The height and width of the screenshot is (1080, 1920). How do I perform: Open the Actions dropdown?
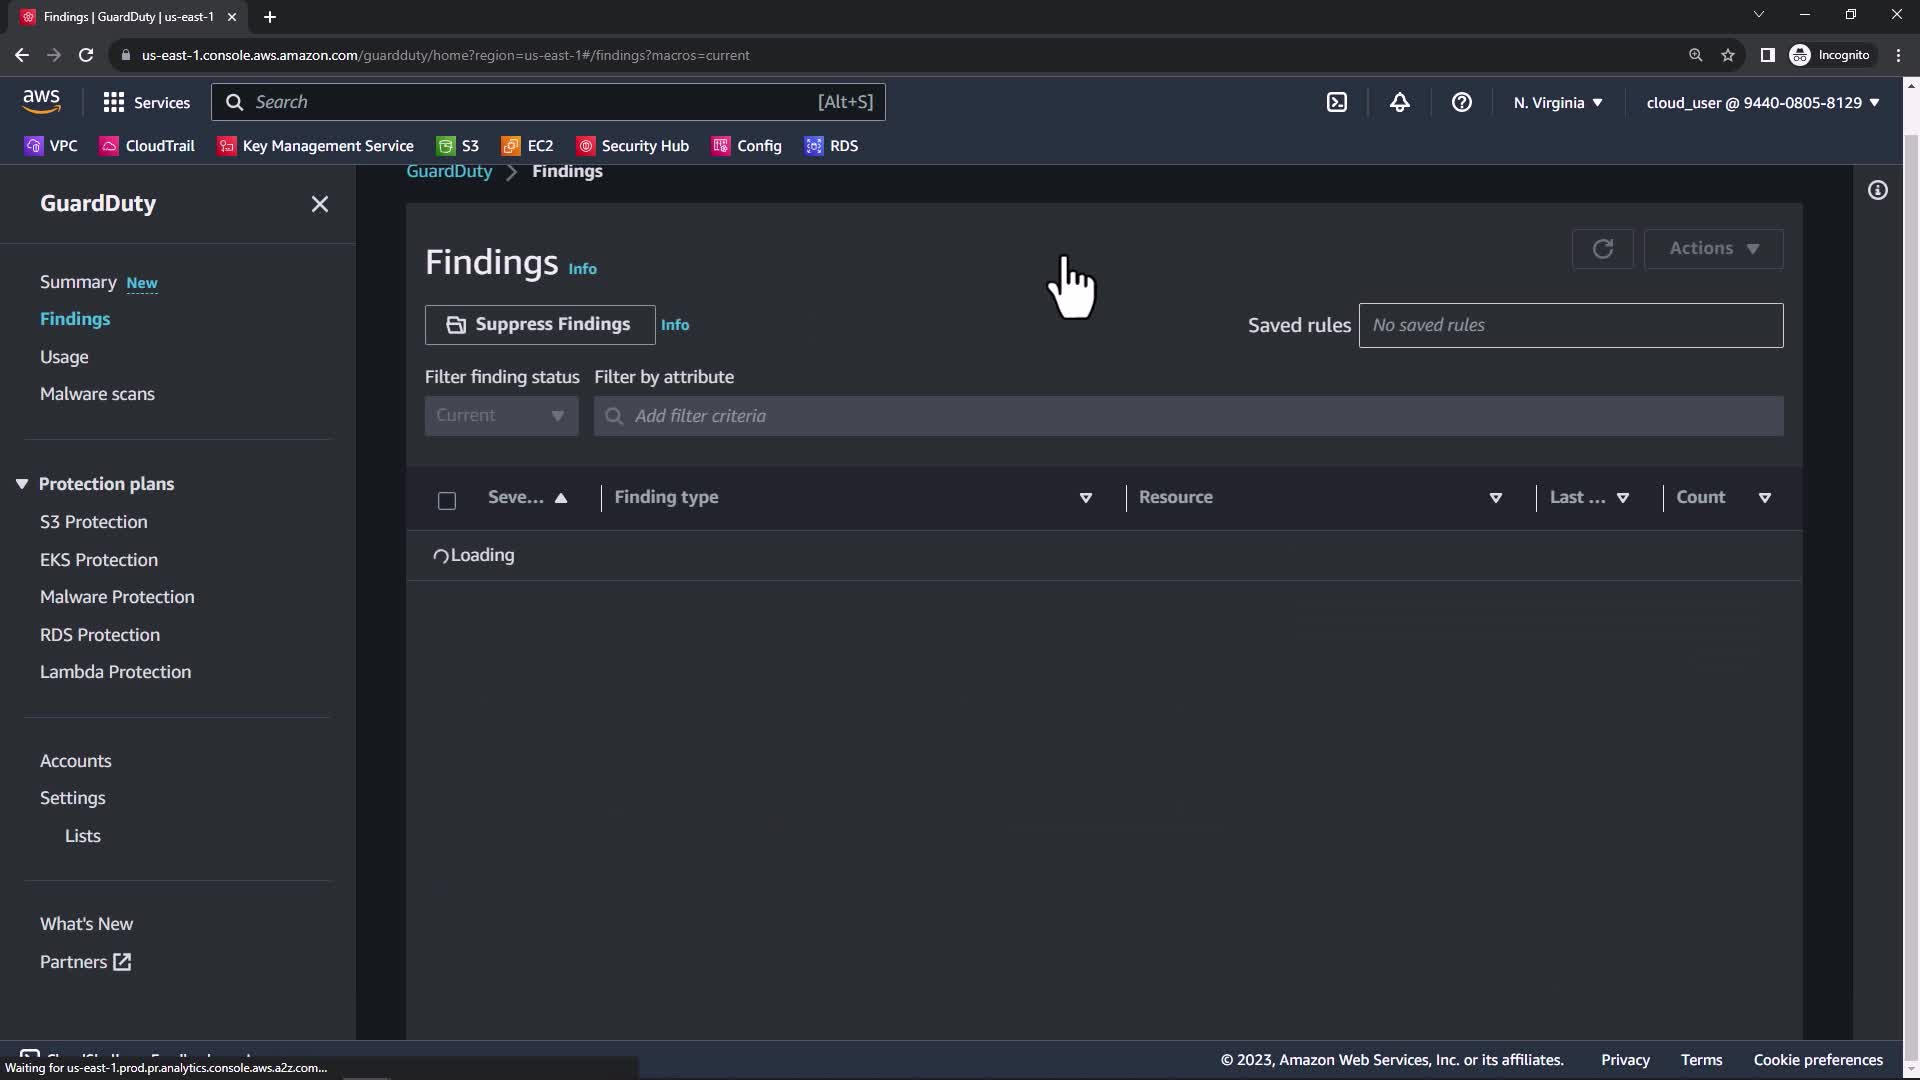[1713, 249]
